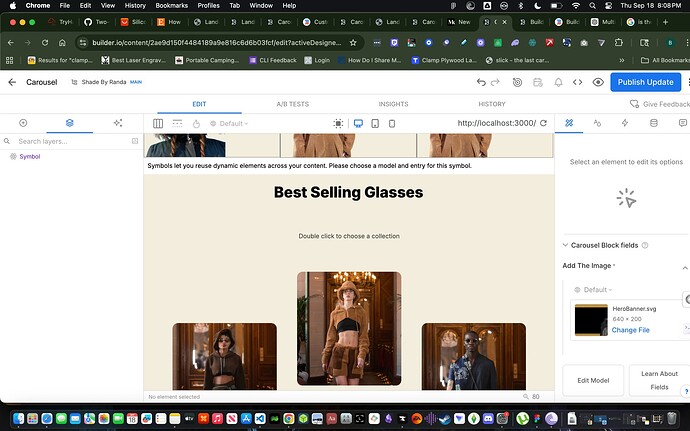Image resolution: width=690 pixels, height=431 pixels.
Task: Switch to mobile preview device
Action: [x=392, y=124]
